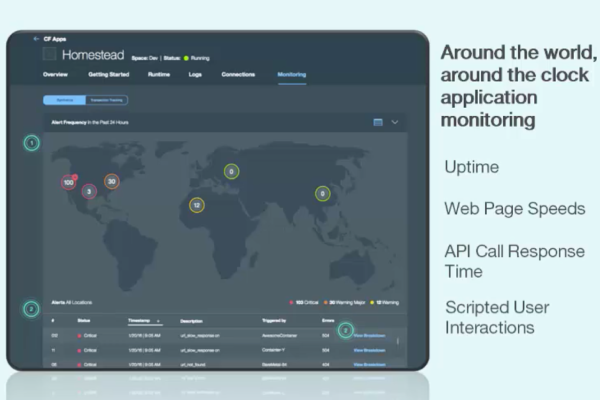Click the Scripted User Interactions text
This screenshot has width=600, height=400.
pyautogui.click(x=497, y=317)
